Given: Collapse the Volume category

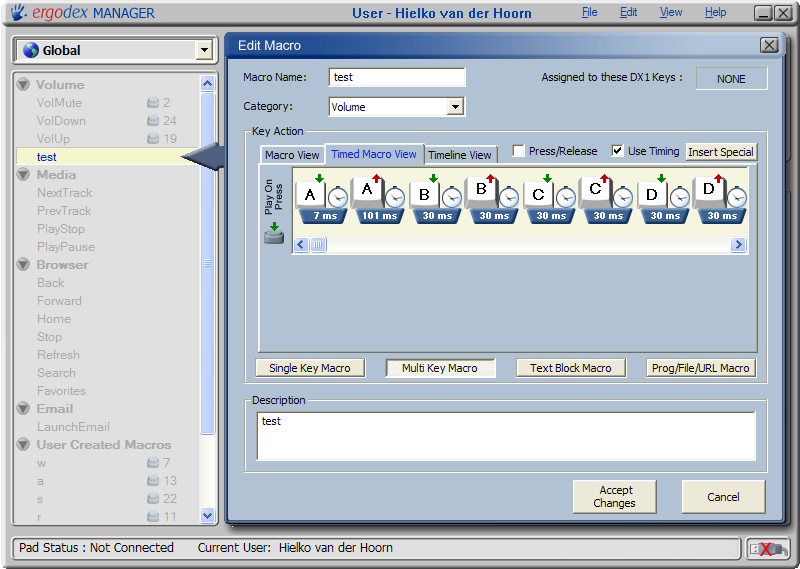Looking at the screenshot, I should coord(23,84).
